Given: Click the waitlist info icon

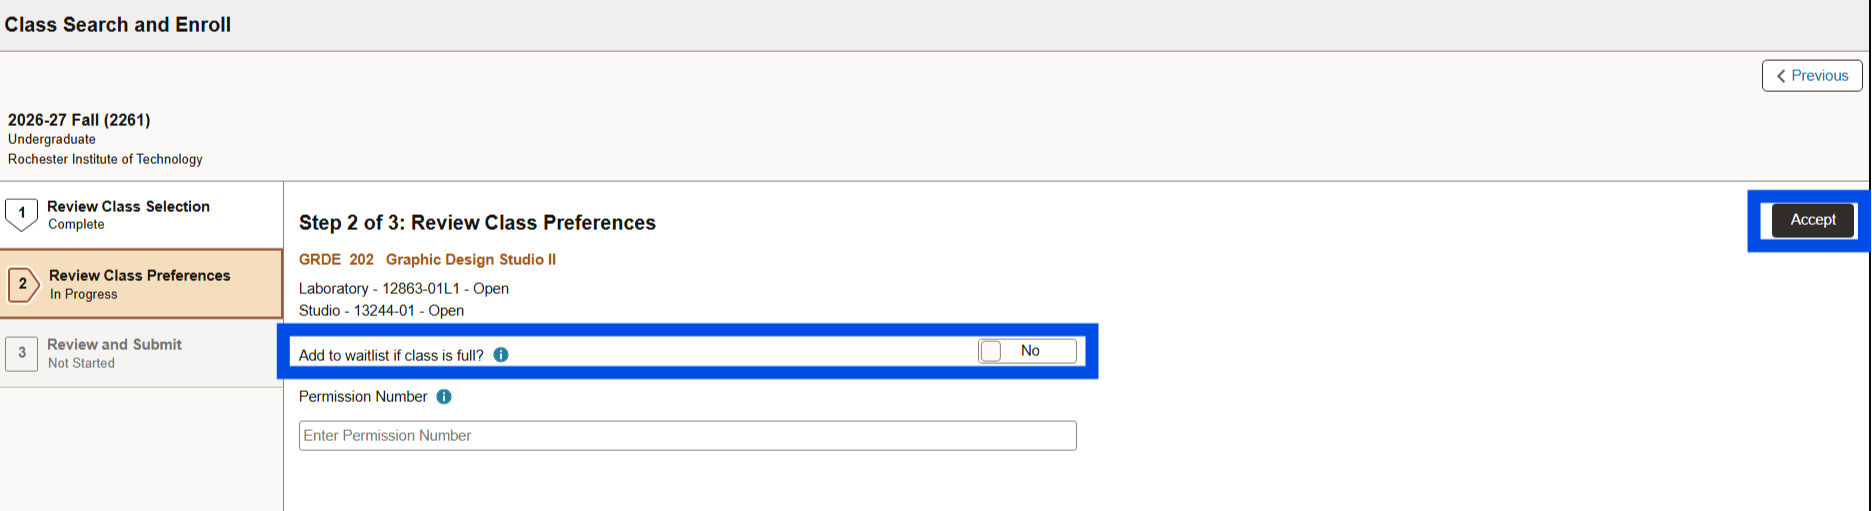Looking at the screenshot, I should click(501, 355).
